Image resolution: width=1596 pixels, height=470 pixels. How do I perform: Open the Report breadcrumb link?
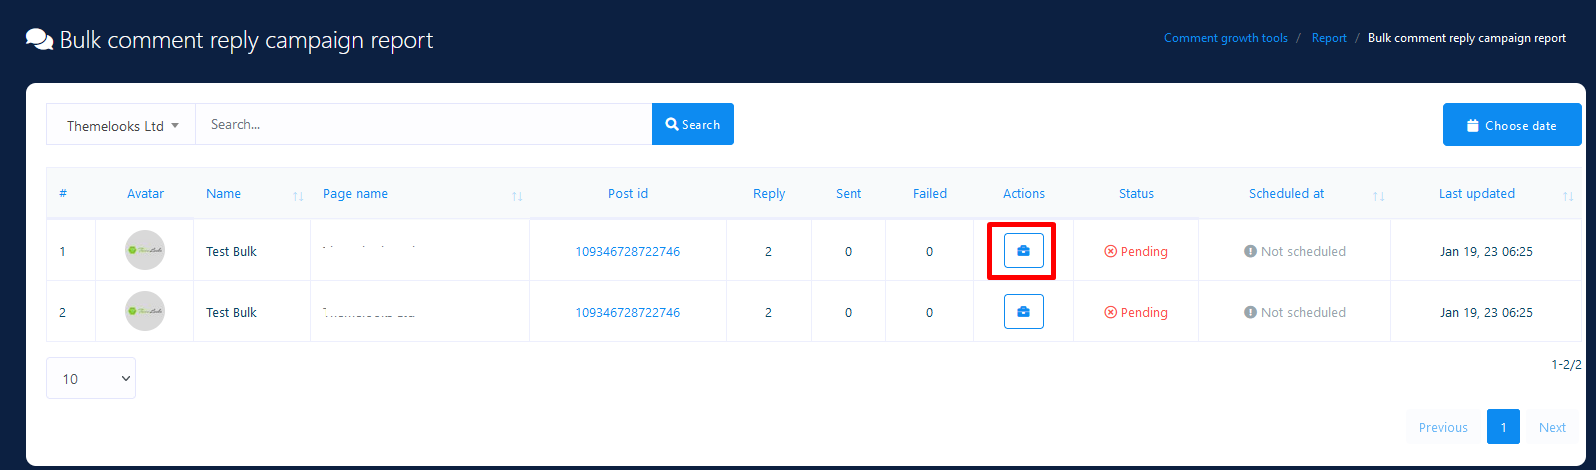[x=1329, y=38]
